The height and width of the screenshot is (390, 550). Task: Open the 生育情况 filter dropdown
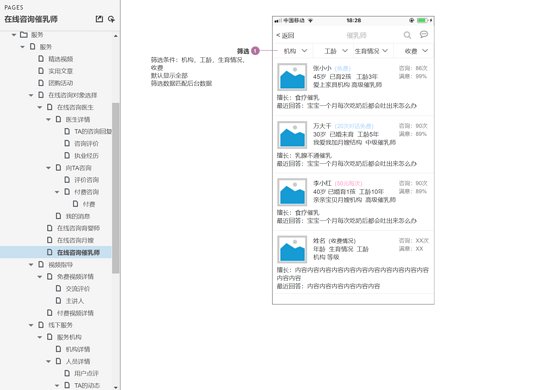pos(371,51)
